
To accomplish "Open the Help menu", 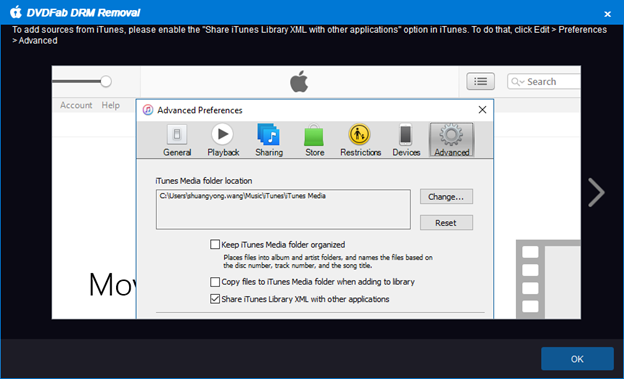I will 110,105.
